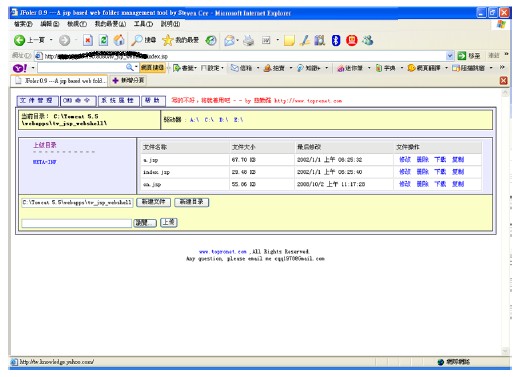Open a new tab via 新增分頁

coord(128,80)
